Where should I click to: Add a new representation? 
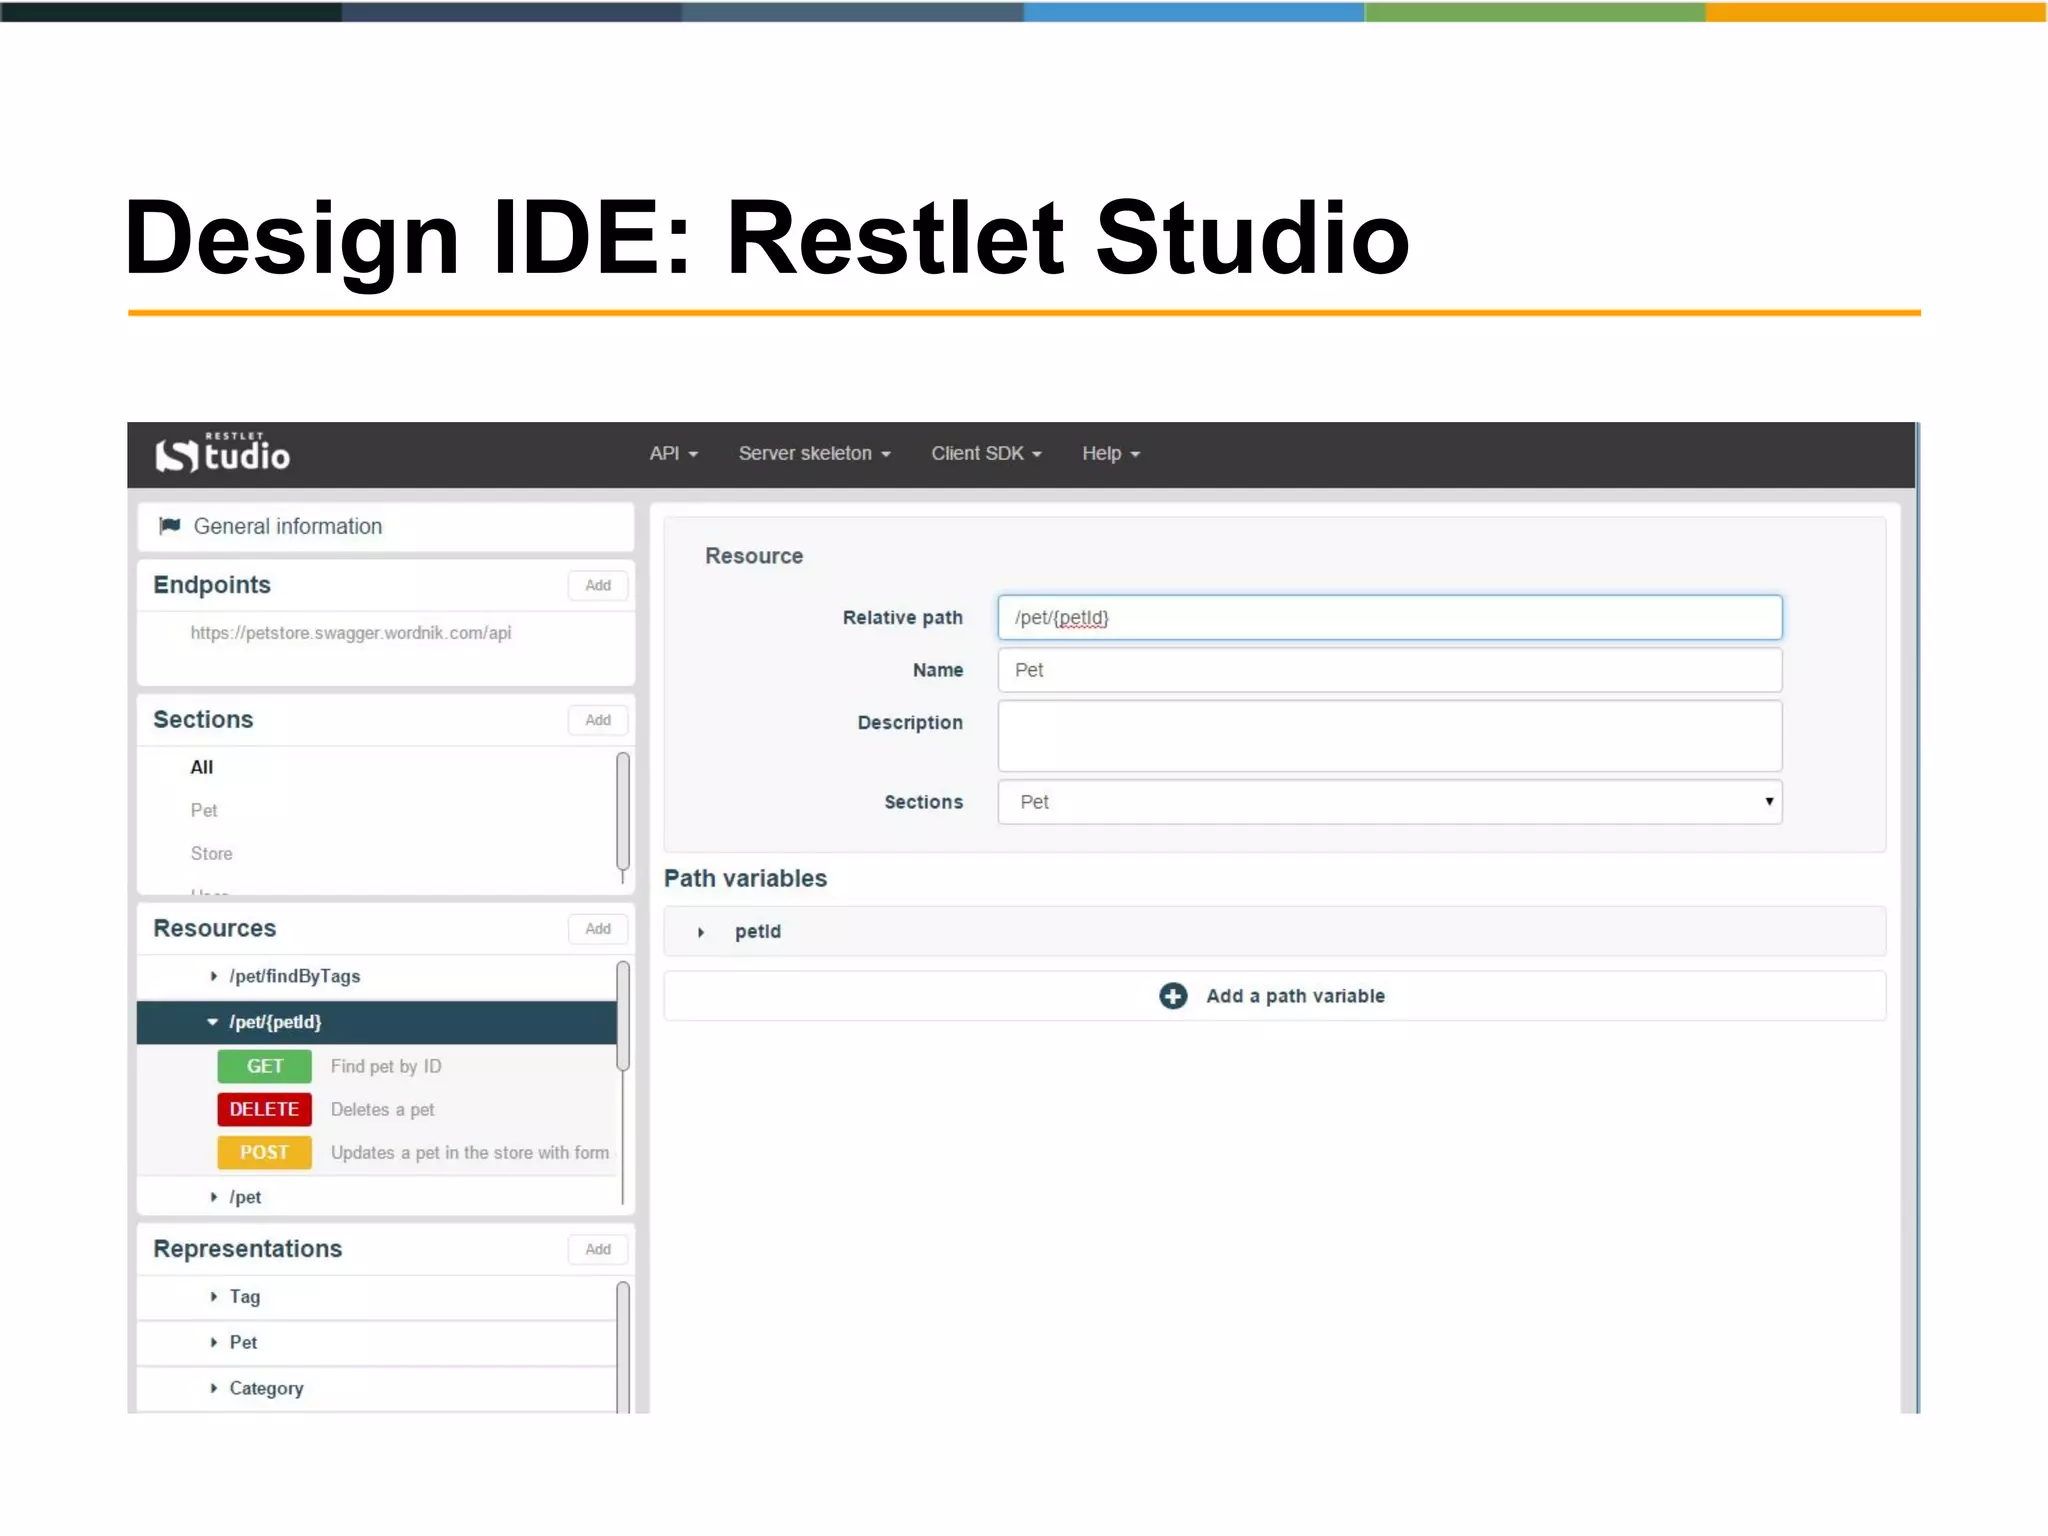(598, 1249)
